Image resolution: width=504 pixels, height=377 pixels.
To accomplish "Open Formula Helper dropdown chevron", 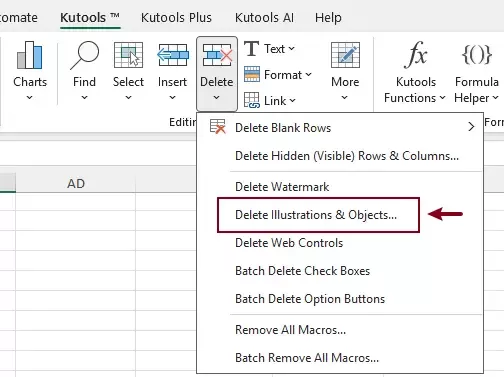I will 495,98.
